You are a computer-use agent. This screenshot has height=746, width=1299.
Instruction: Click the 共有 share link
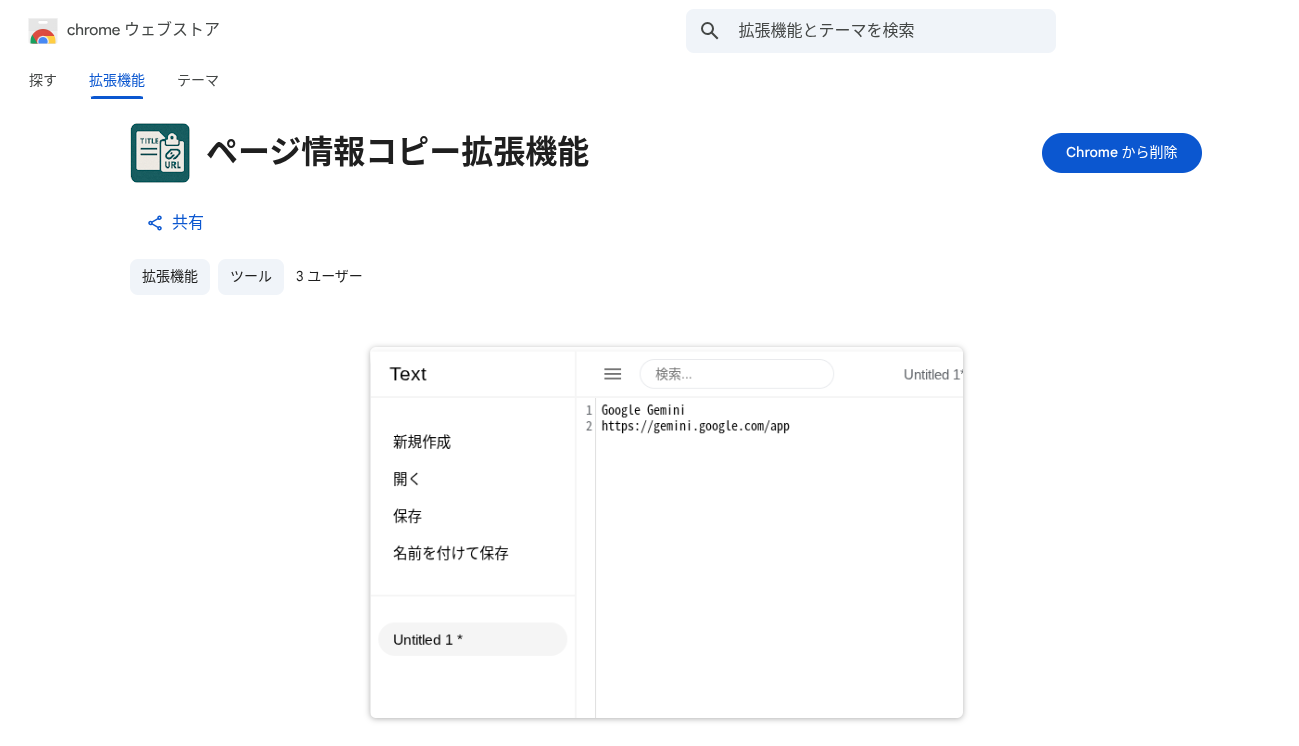(175, 223)
